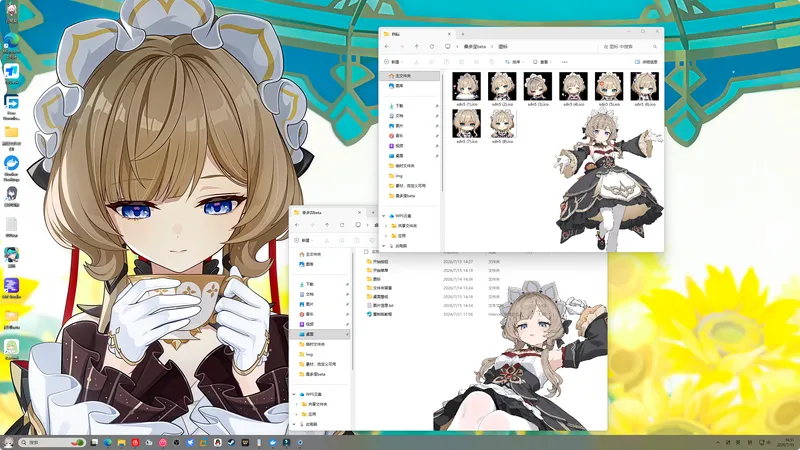Click Cut icon in 桑多涅beta window toolbar

pyautogui.click(x=327, y=240)
